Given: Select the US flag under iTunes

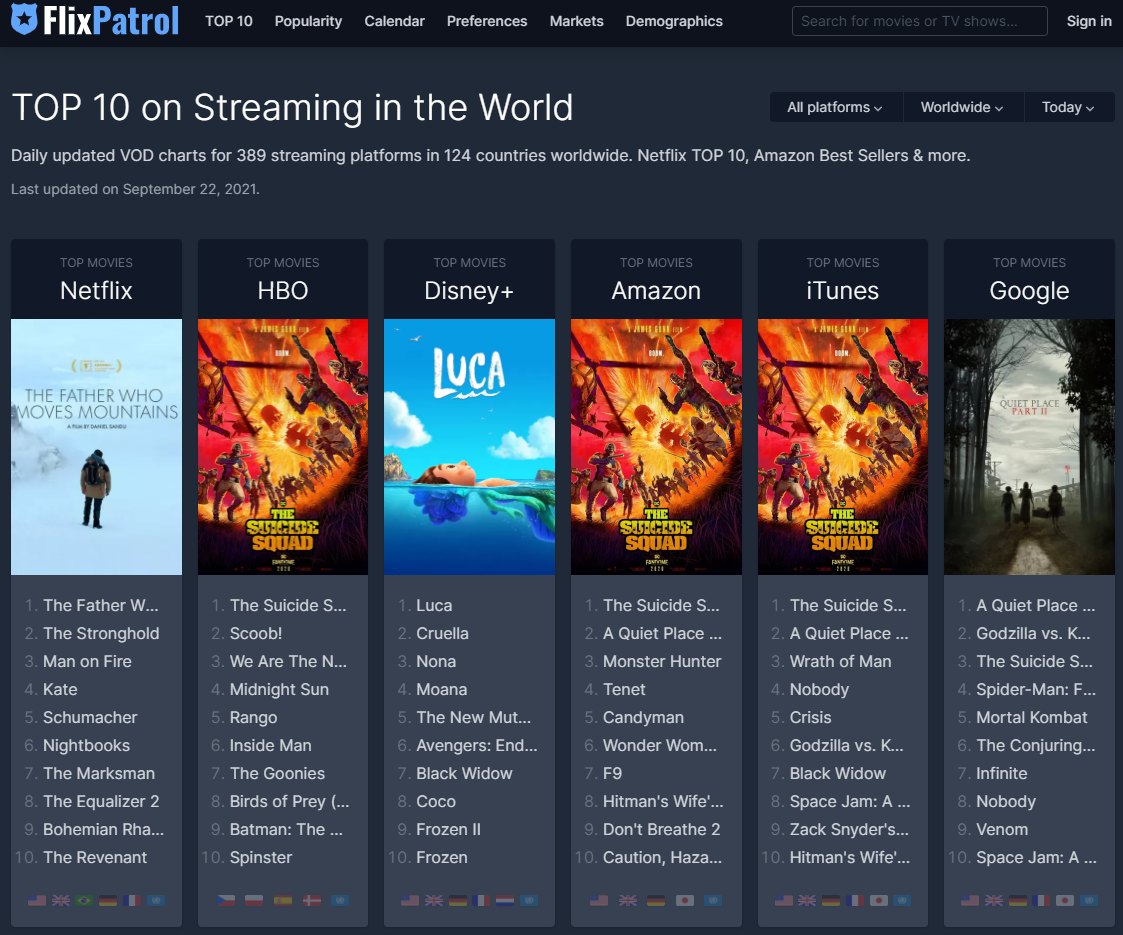Looking at the screenshot, I should 784,901.
